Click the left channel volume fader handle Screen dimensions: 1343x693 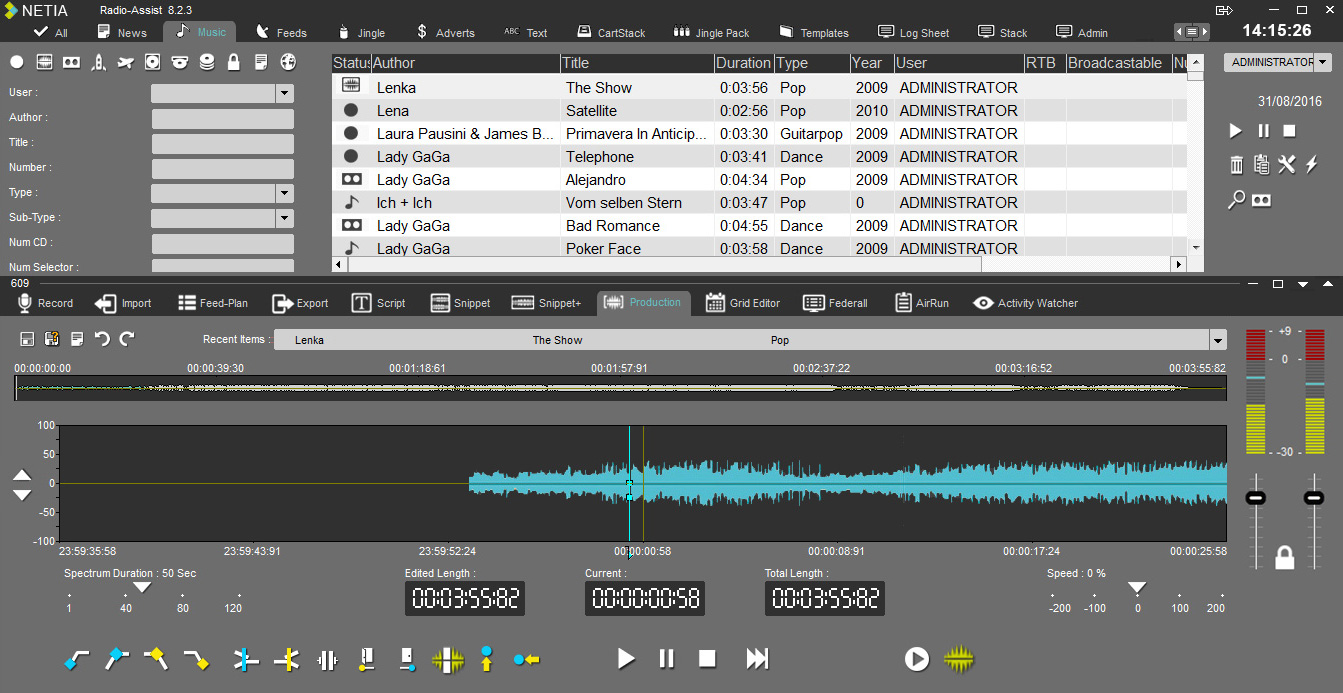coord(1256,497)
